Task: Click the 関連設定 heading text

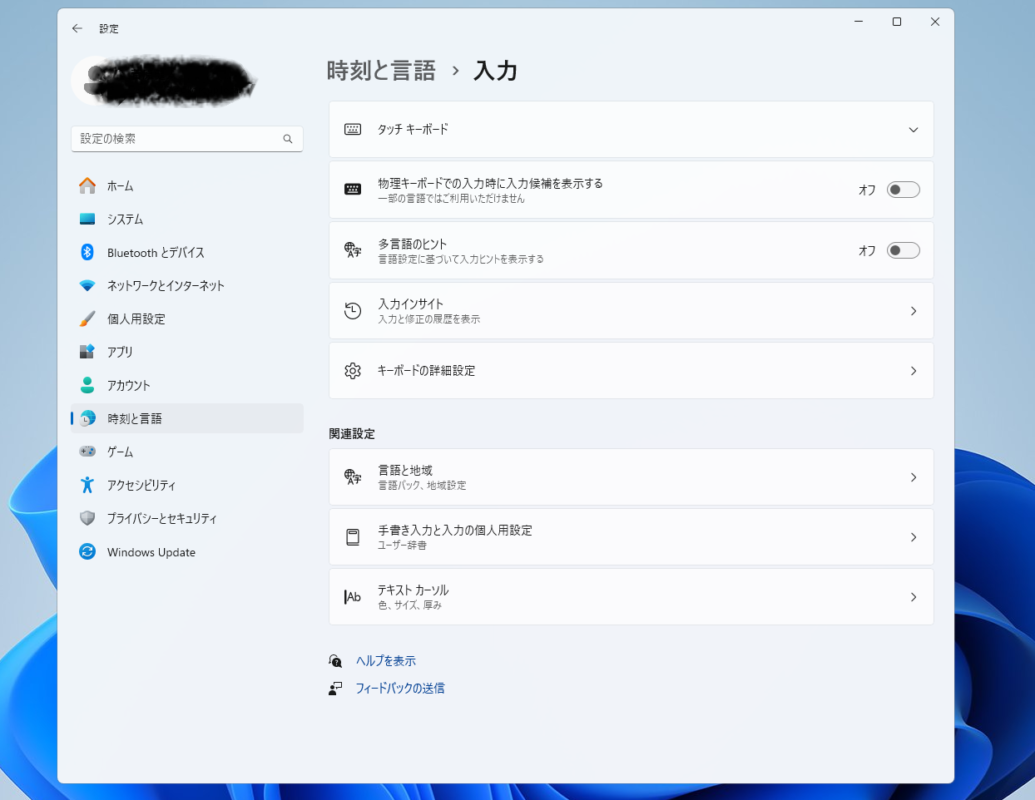Action: click(x=352, y=434)
